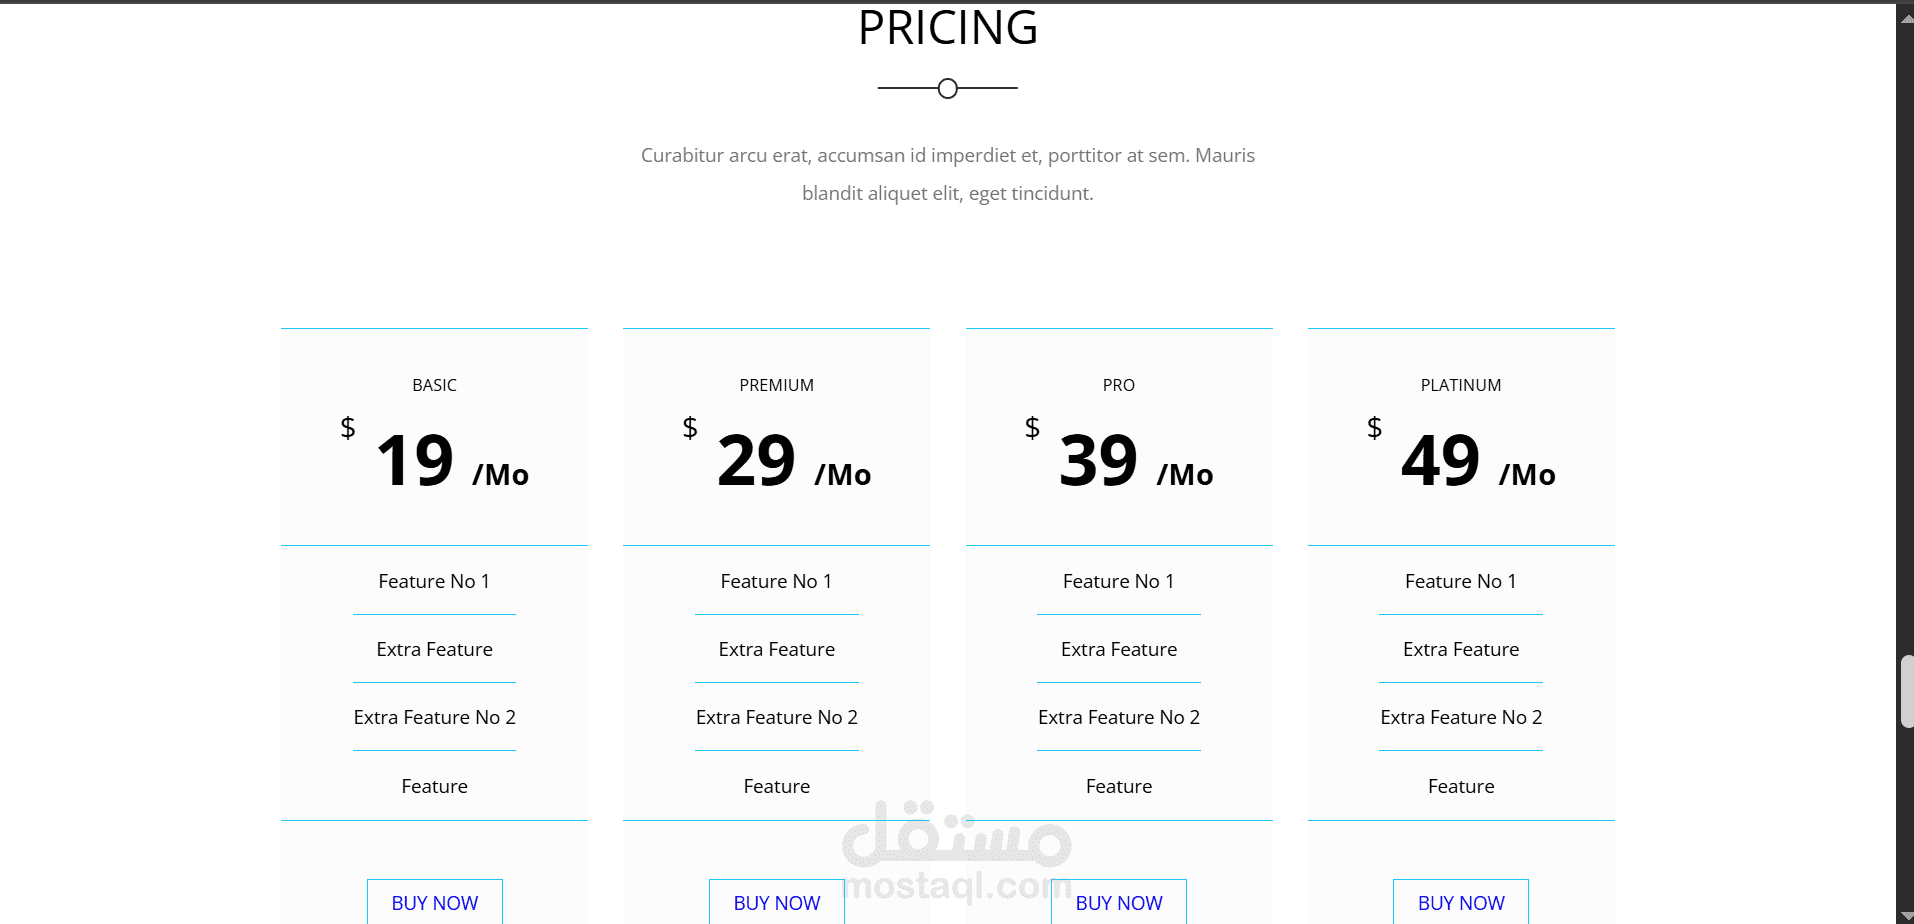1914x924 pixels.
Task: Click Extra Feature No 2 in Pro column
Action: (x=1118, y=717)
